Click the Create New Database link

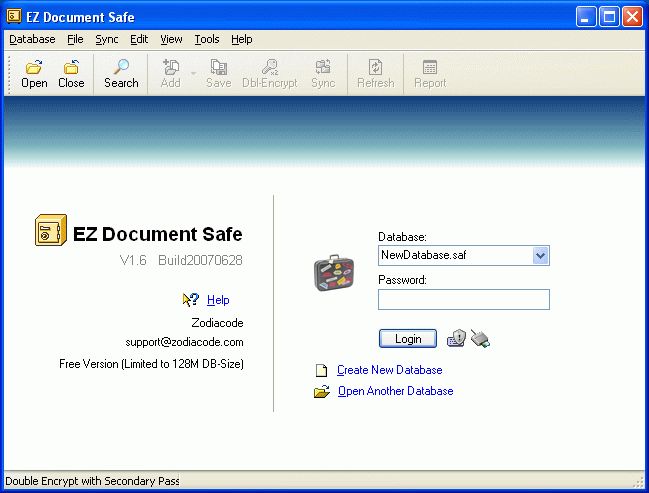[x=389, y=370]
